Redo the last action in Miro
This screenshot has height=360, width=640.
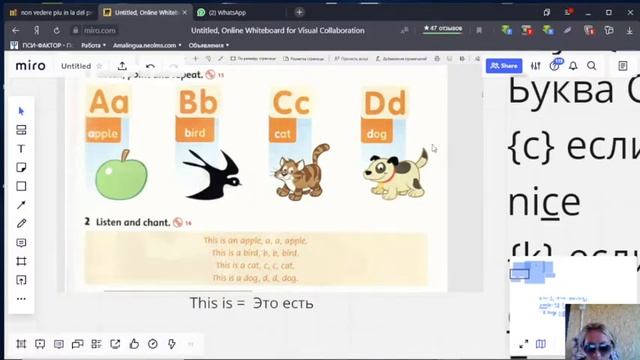(x=174, y=66)
